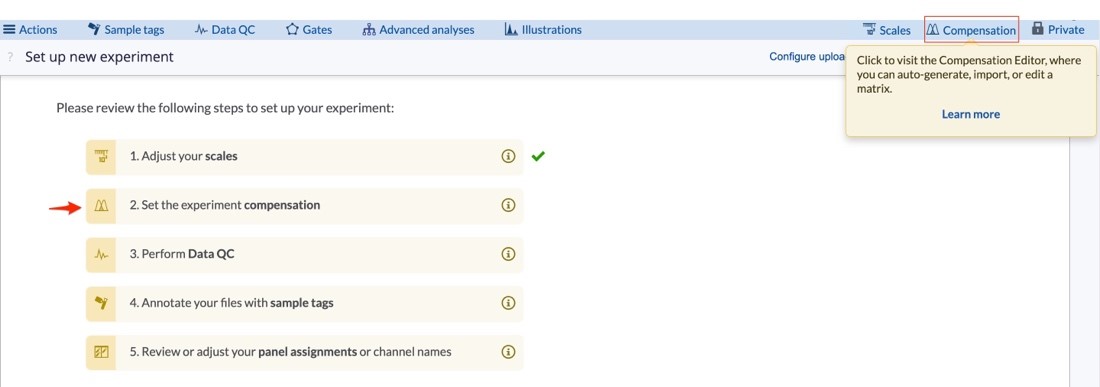Click the sample tags icon in step 4
This screenshot has height=387, width=1100.
tap(101, 304)
